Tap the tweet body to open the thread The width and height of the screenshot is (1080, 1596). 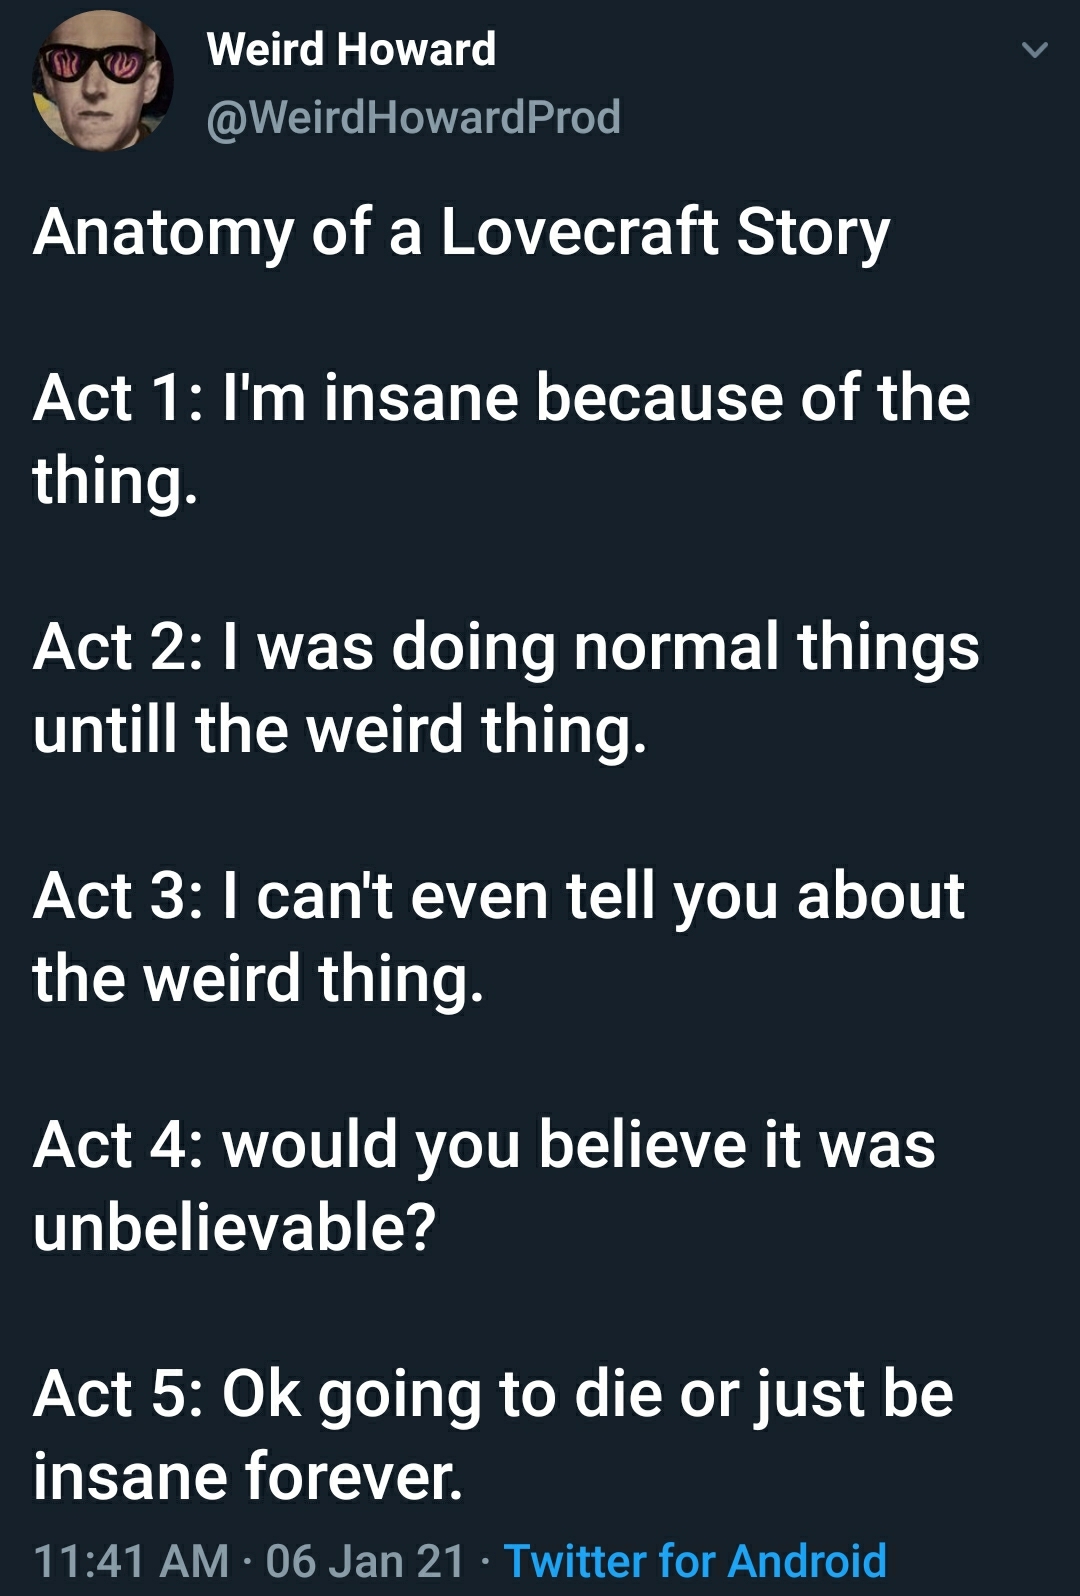500,800
